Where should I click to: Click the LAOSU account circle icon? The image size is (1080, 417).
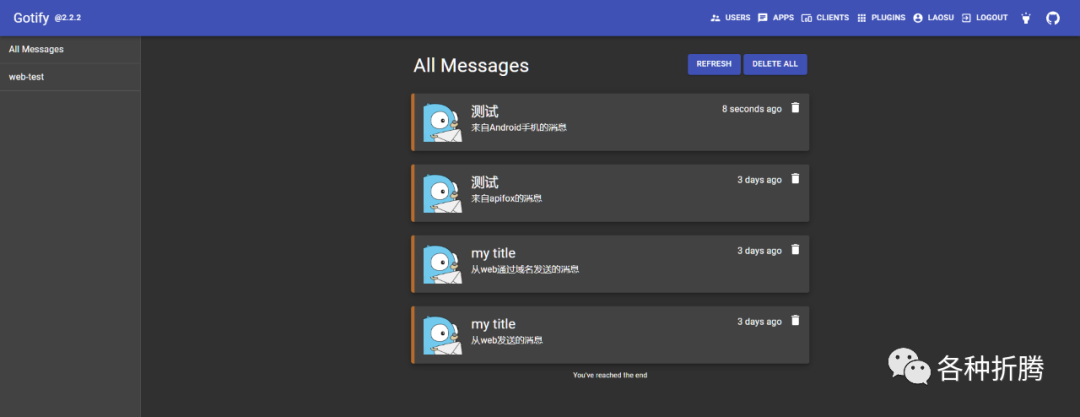pos(917,18)
